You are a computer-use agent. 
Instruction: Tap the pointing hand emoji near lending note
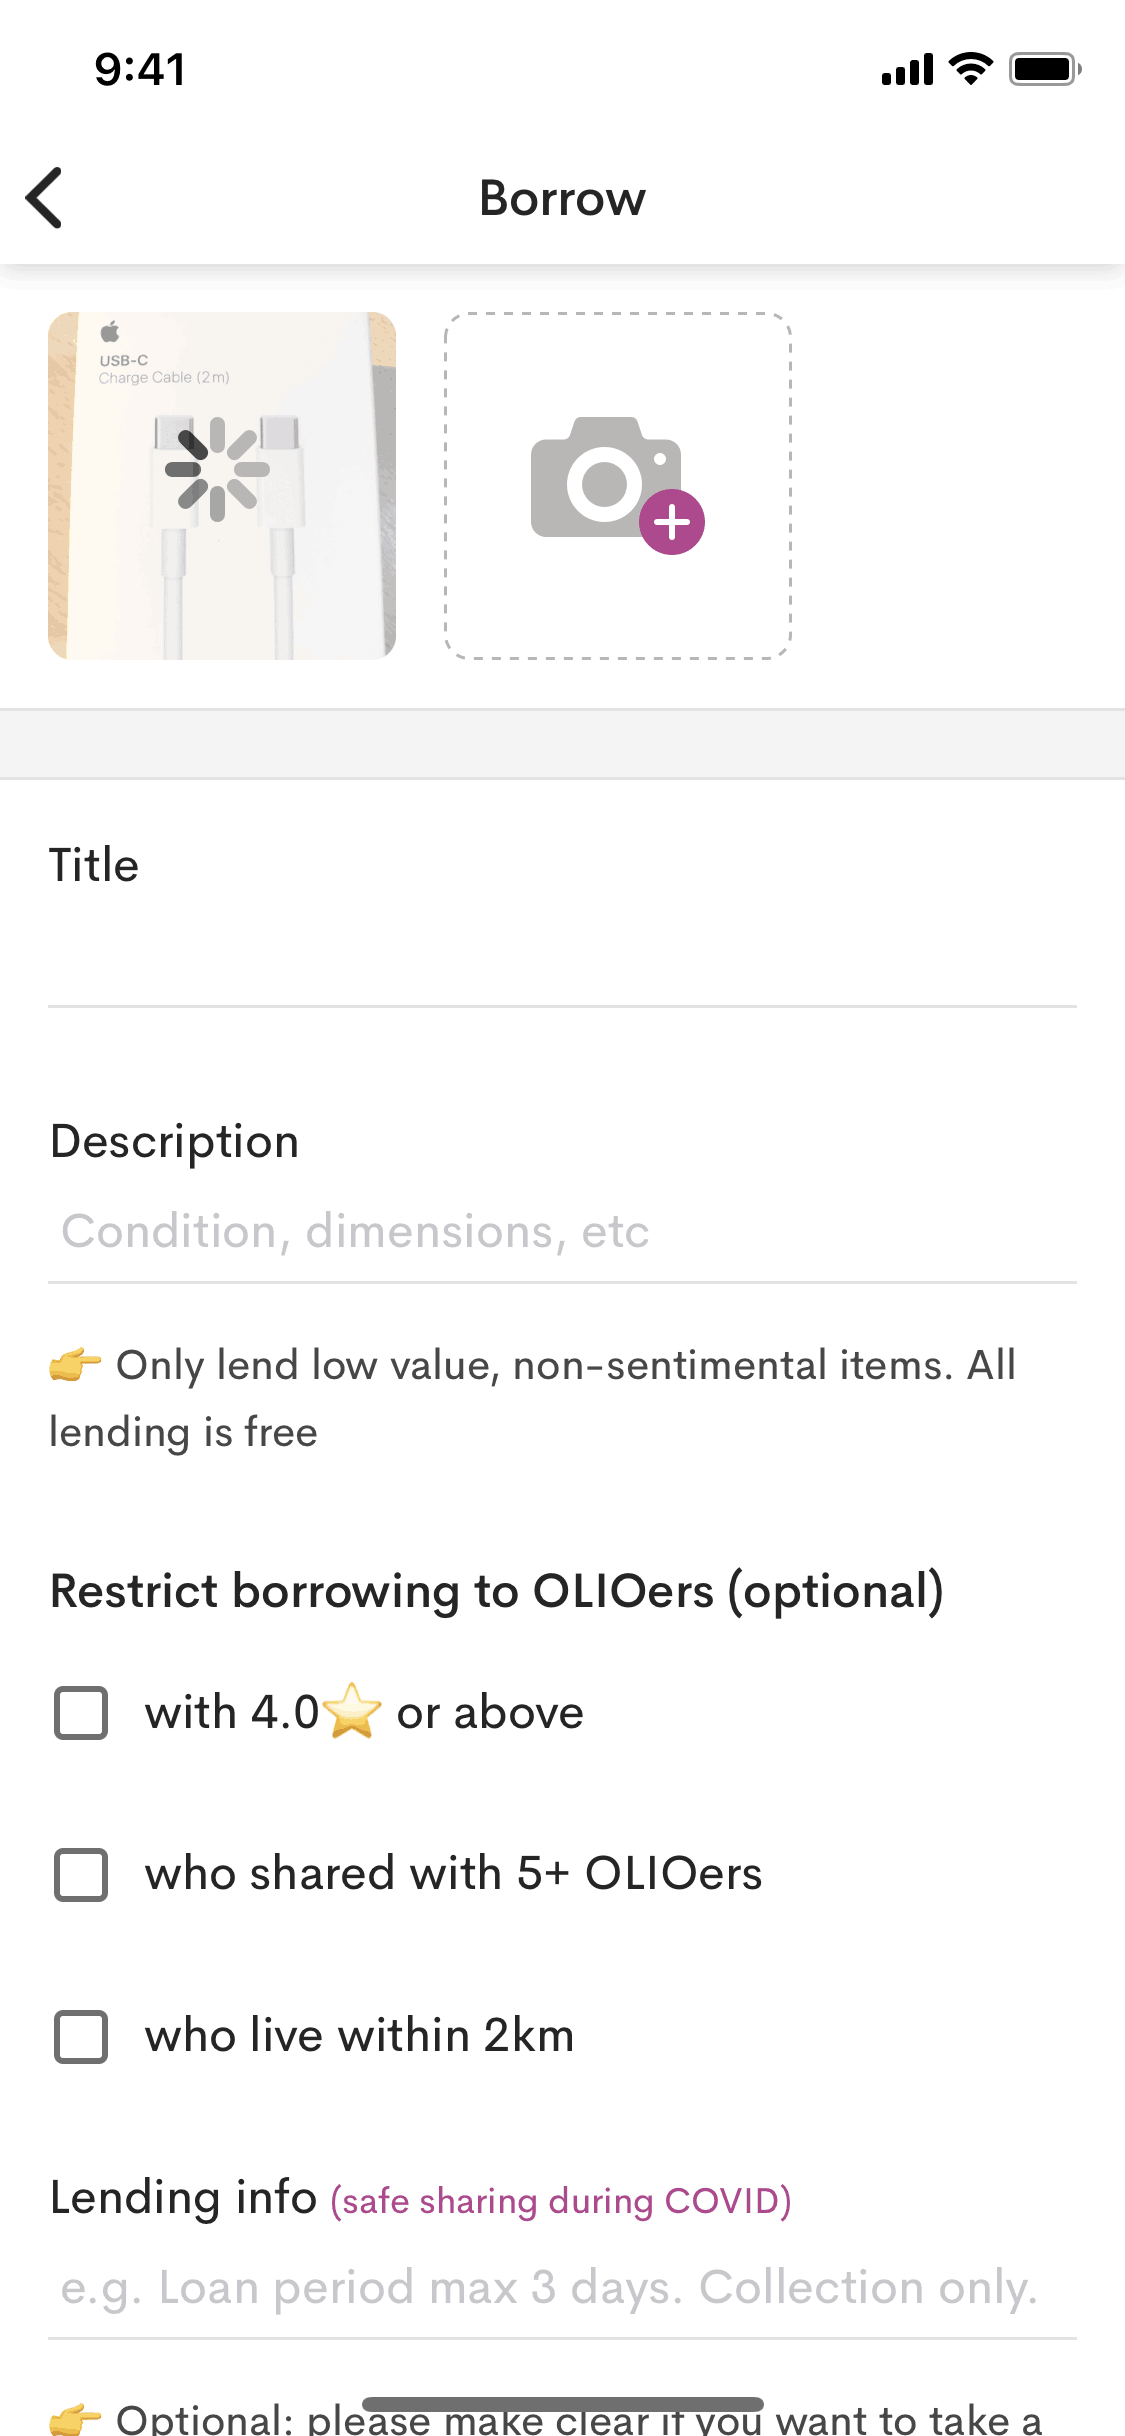[x=75, y=1364]
